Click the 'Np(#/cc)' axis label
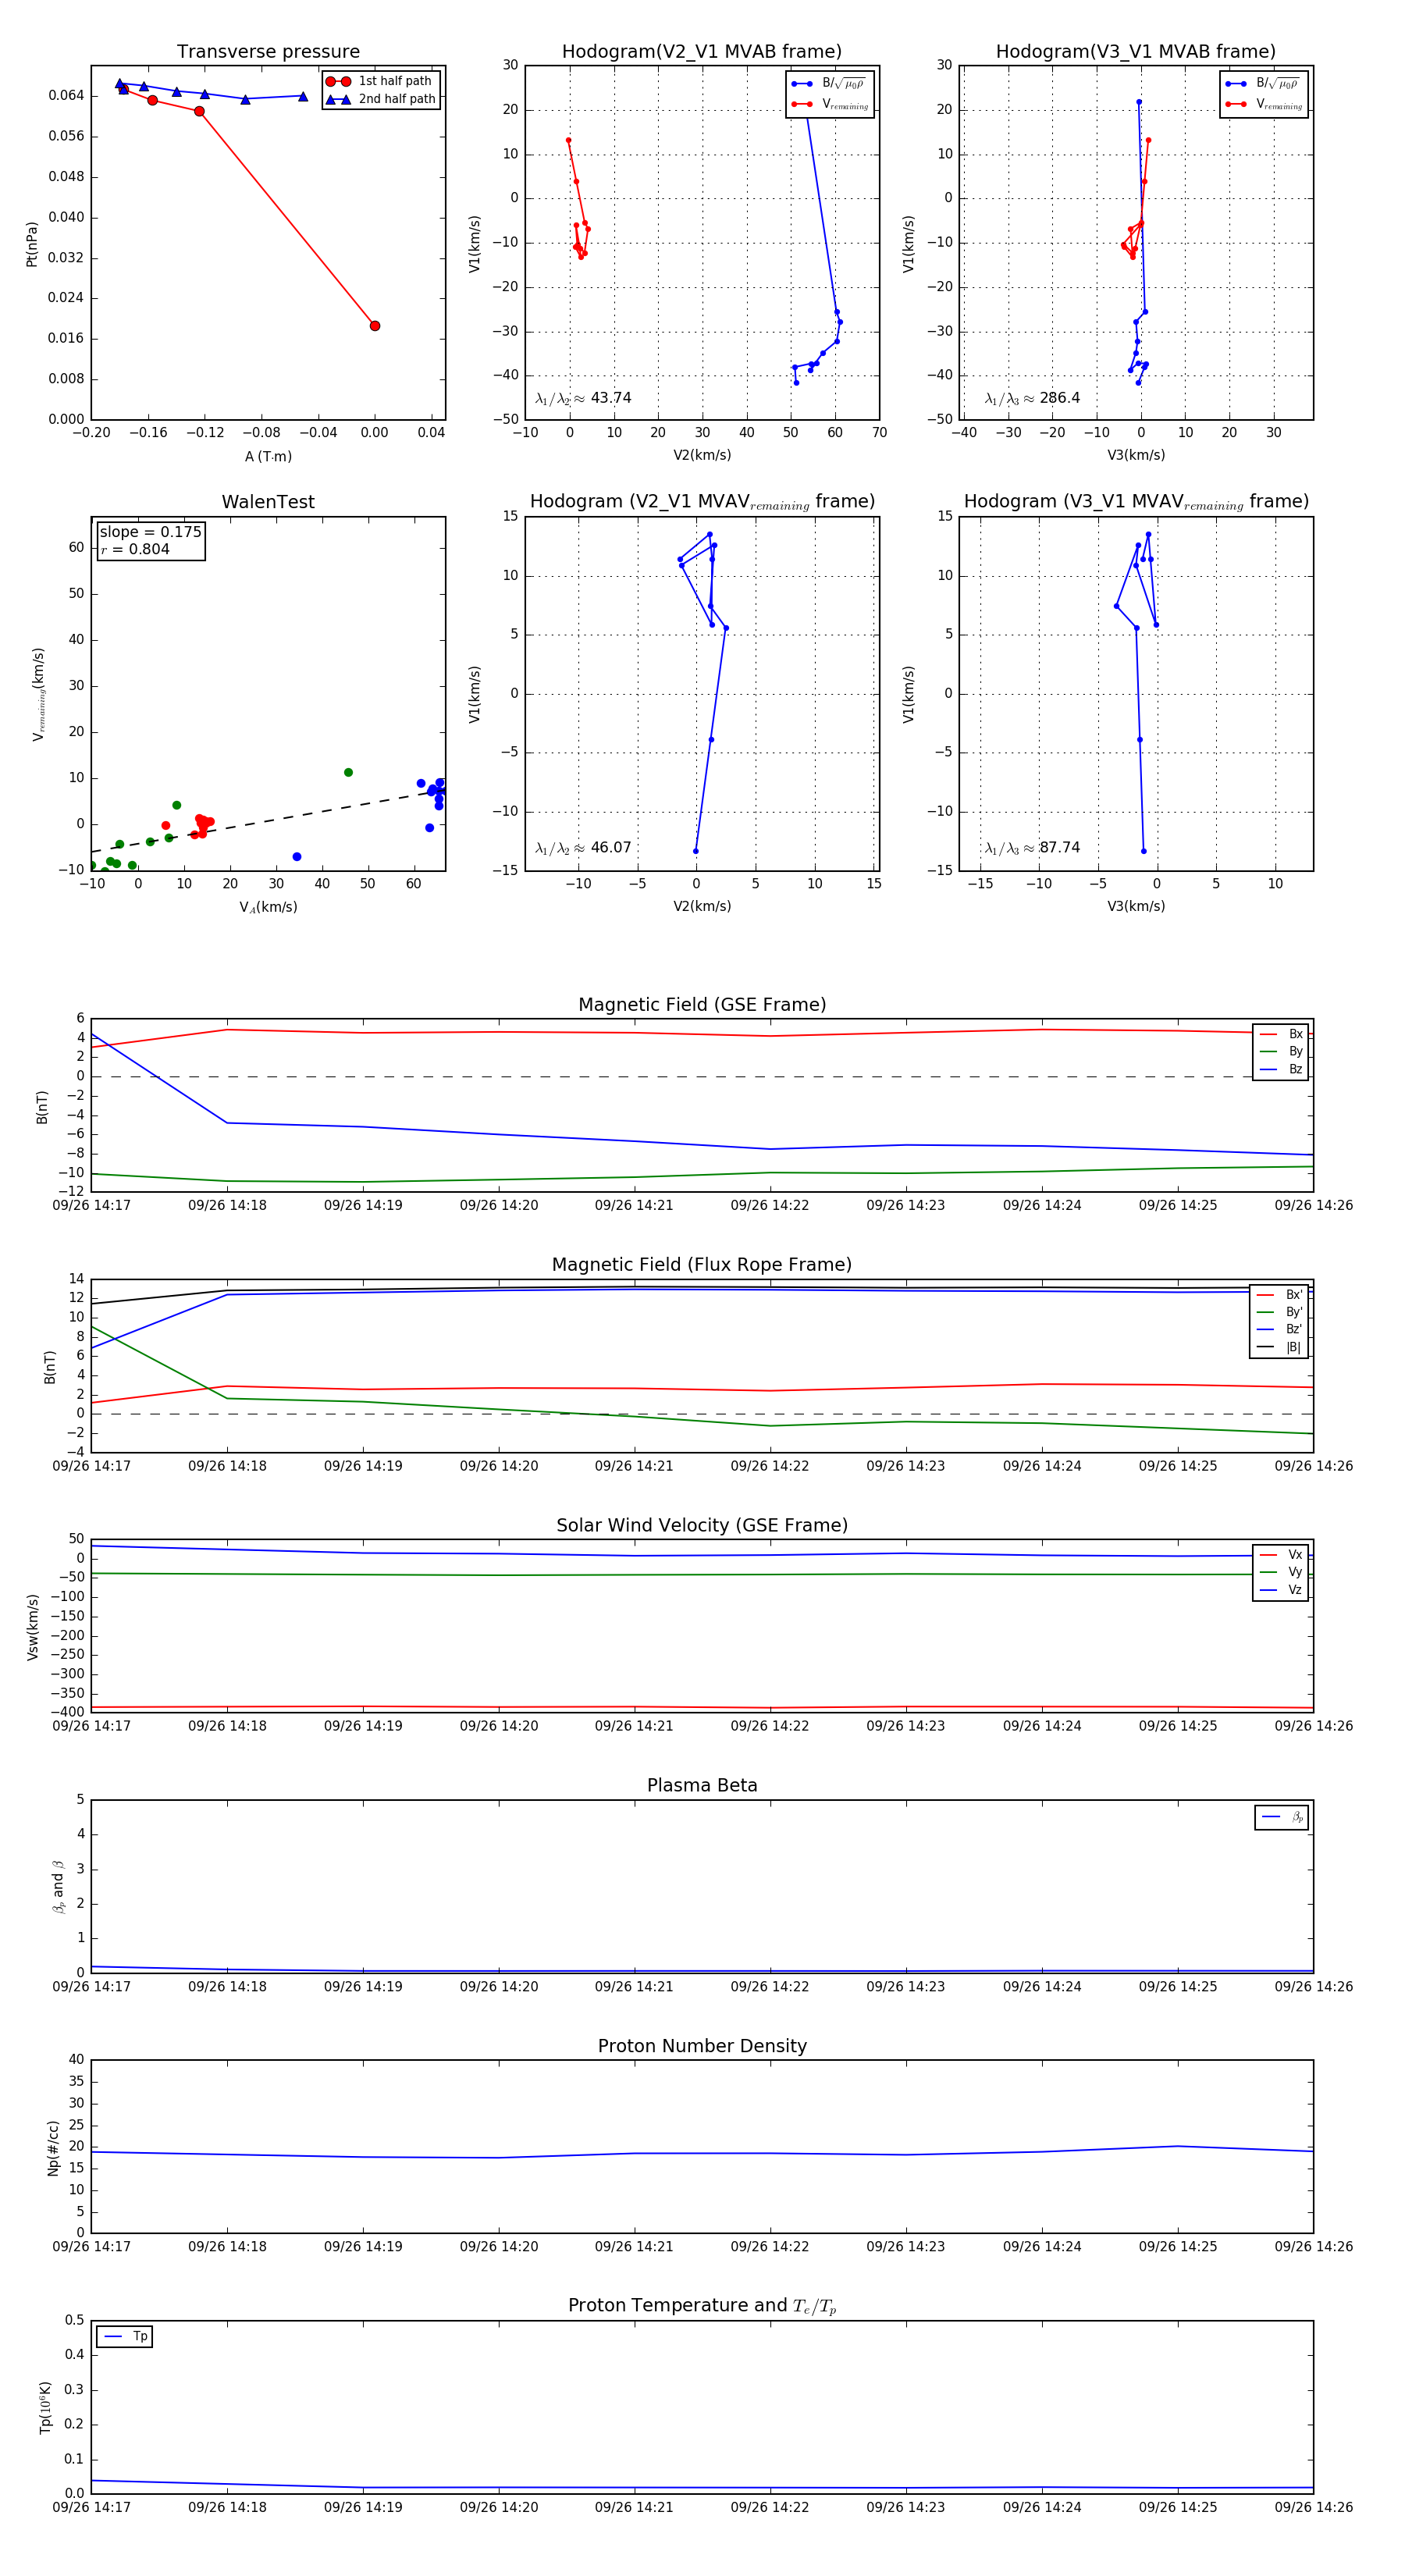The image size is (1405, 2576). click(x=53, y=2148)
